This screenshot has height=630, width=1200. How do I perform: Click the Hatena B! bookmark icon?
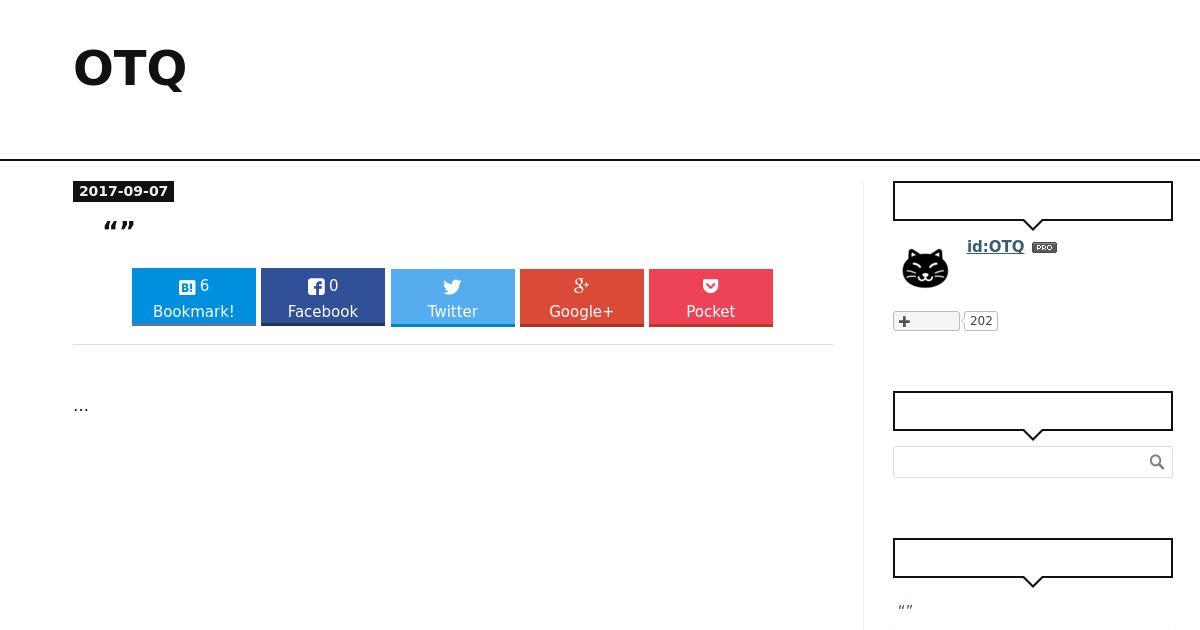pyautogui.click(x=187, y=287)
